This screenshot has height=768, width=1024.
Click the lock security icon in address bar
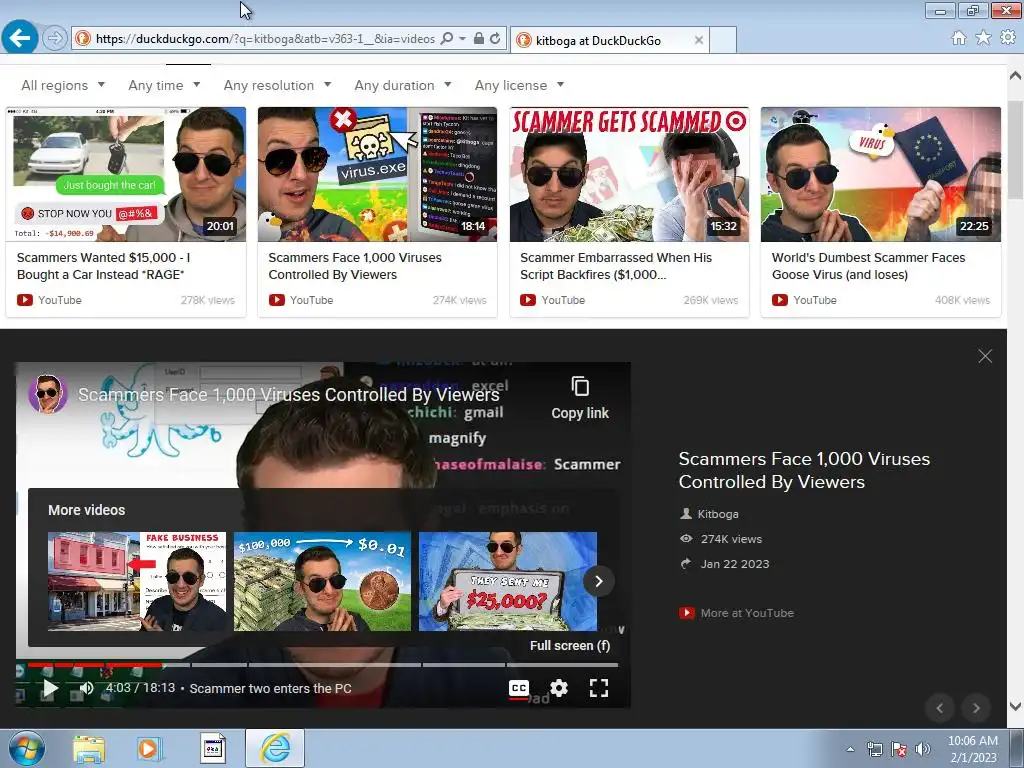tap(479, 39)
